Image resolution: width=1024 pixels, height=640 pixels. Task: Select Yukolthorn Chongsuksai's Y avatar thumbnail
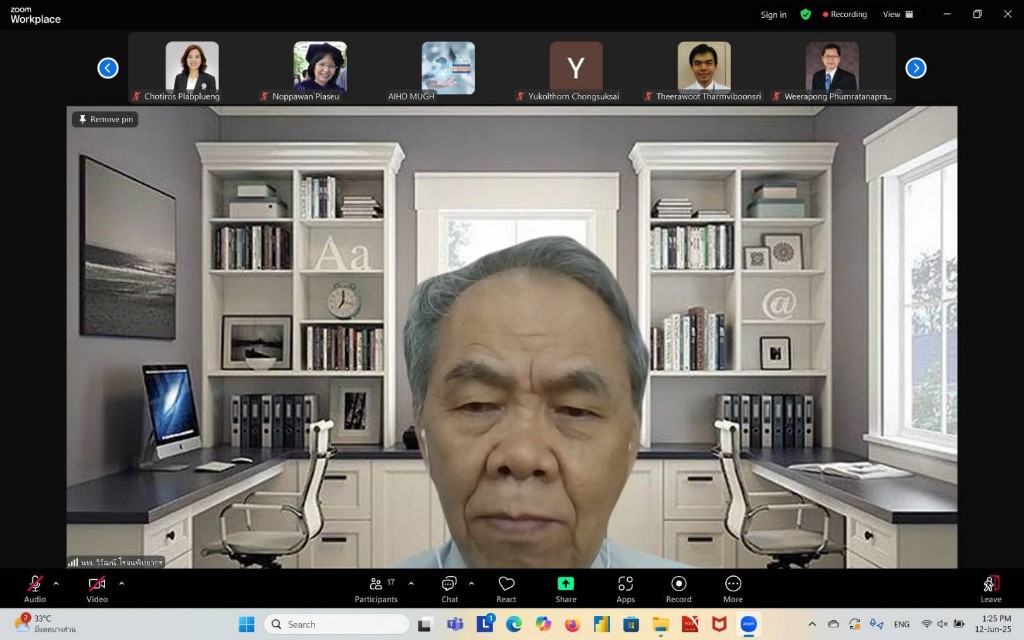point(576,67)
